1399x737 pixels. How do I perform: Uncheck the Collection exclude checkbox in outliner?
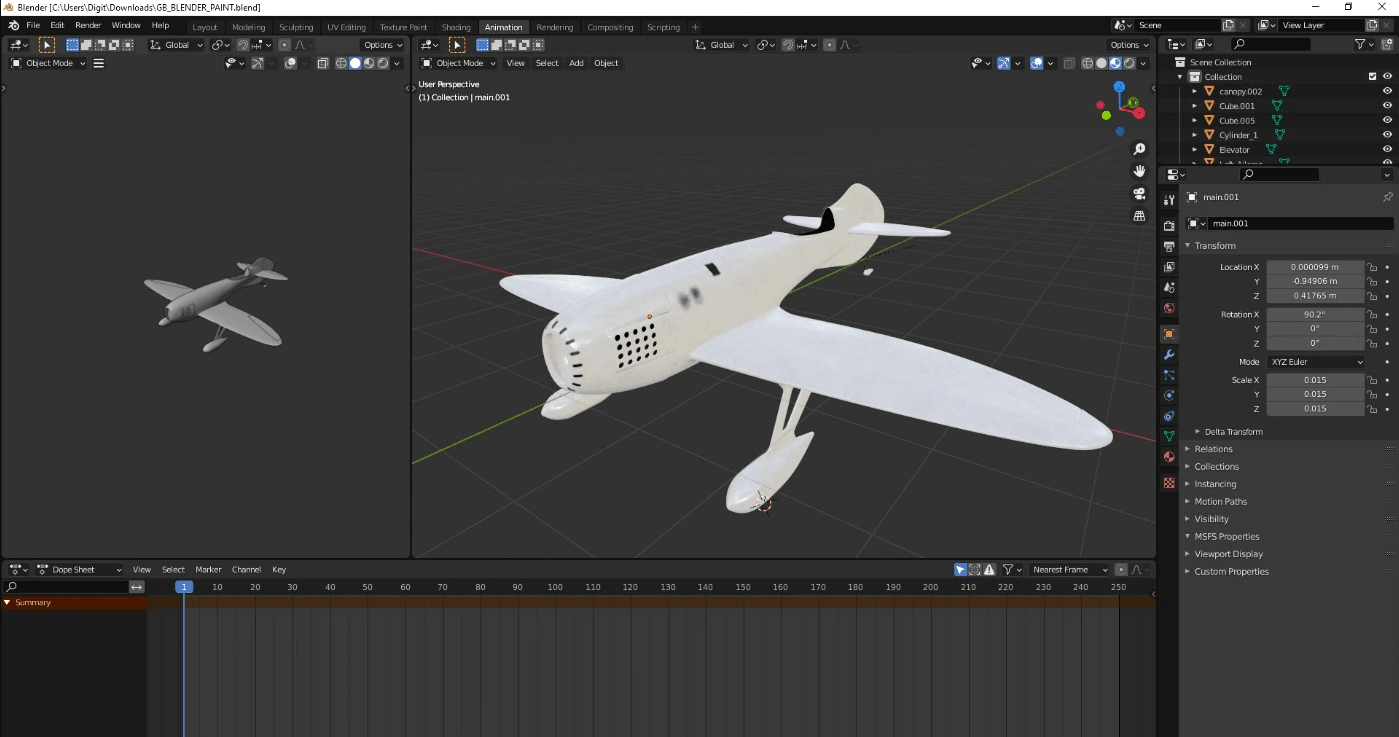coord(1373,77)
